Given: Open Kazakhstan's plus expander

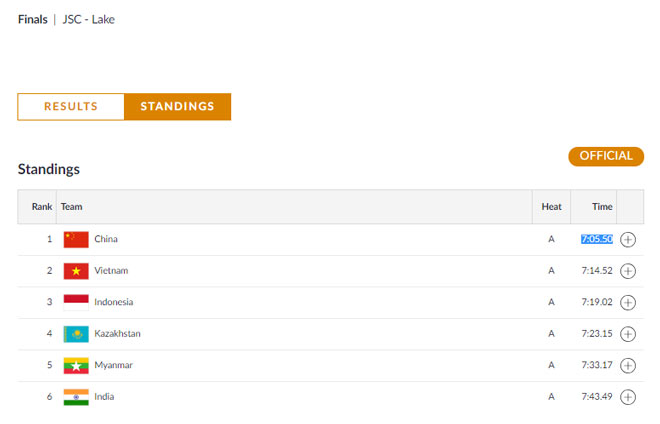Looking at the screenshot, I should click(x=628, y=334).
